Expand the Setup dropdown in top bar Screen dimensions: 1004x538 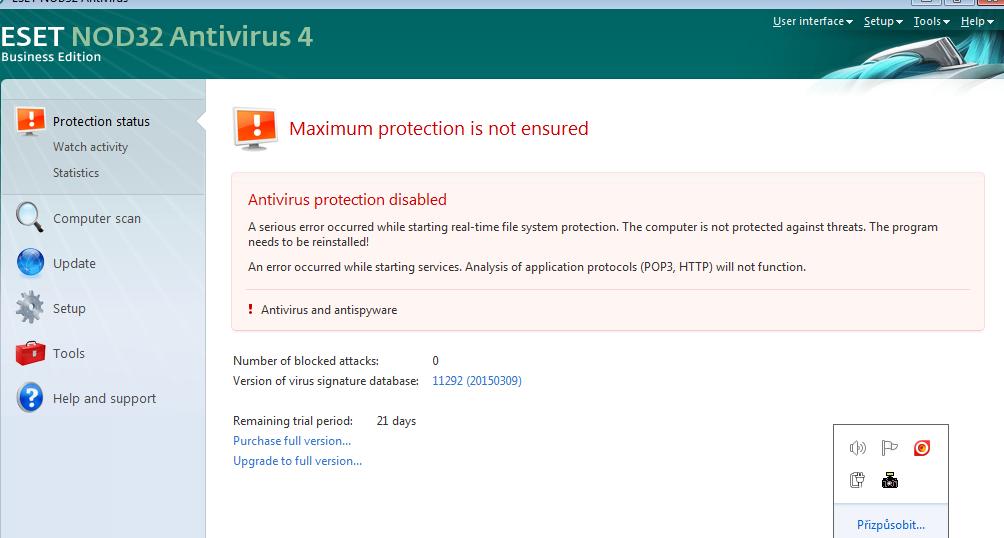pyautogui.click(x=882, y=21)
